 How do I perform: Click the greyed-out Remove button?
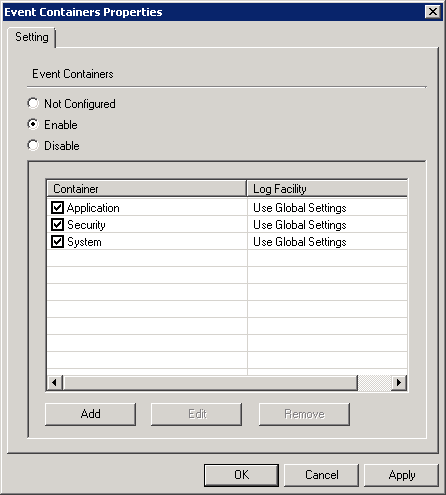pyautogui.click(x=304, y=414)
